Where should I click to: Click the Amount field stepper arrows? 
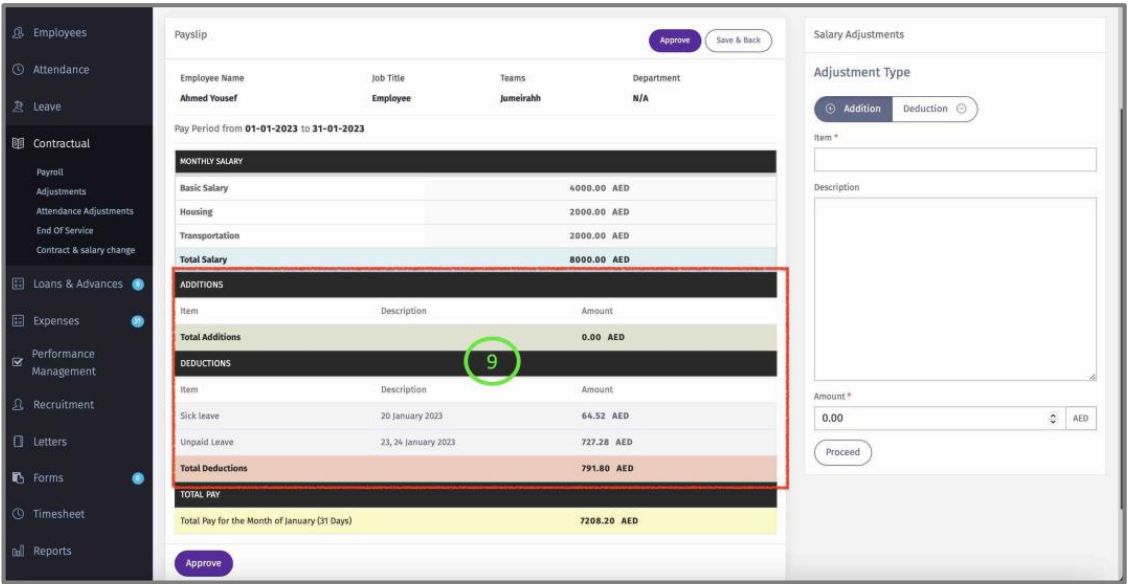click(x=1052, y=419)
